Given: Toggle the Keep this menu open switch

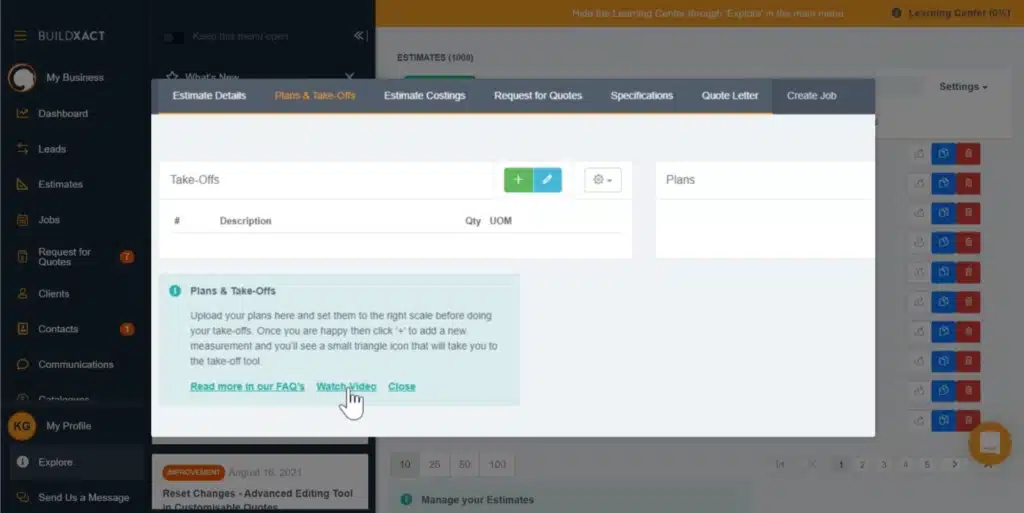Looking at the screenshot, I should point(174,37).
